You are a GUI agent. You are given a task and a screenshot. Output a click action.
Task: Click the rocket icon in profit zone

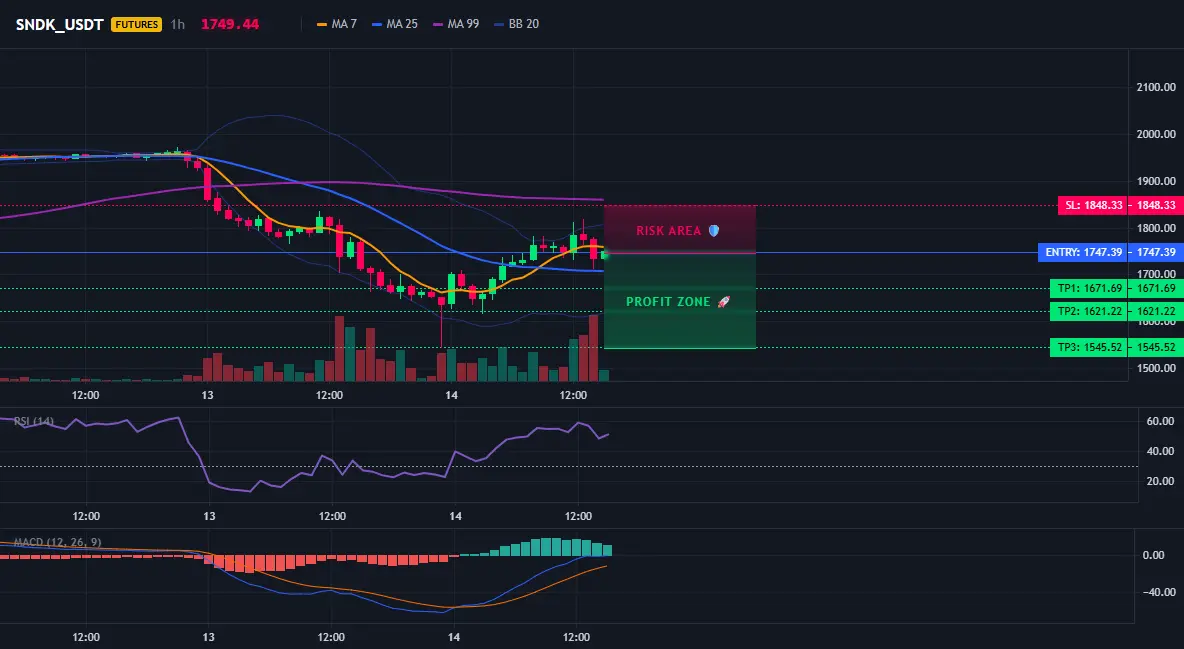click(x=723, y=301)
